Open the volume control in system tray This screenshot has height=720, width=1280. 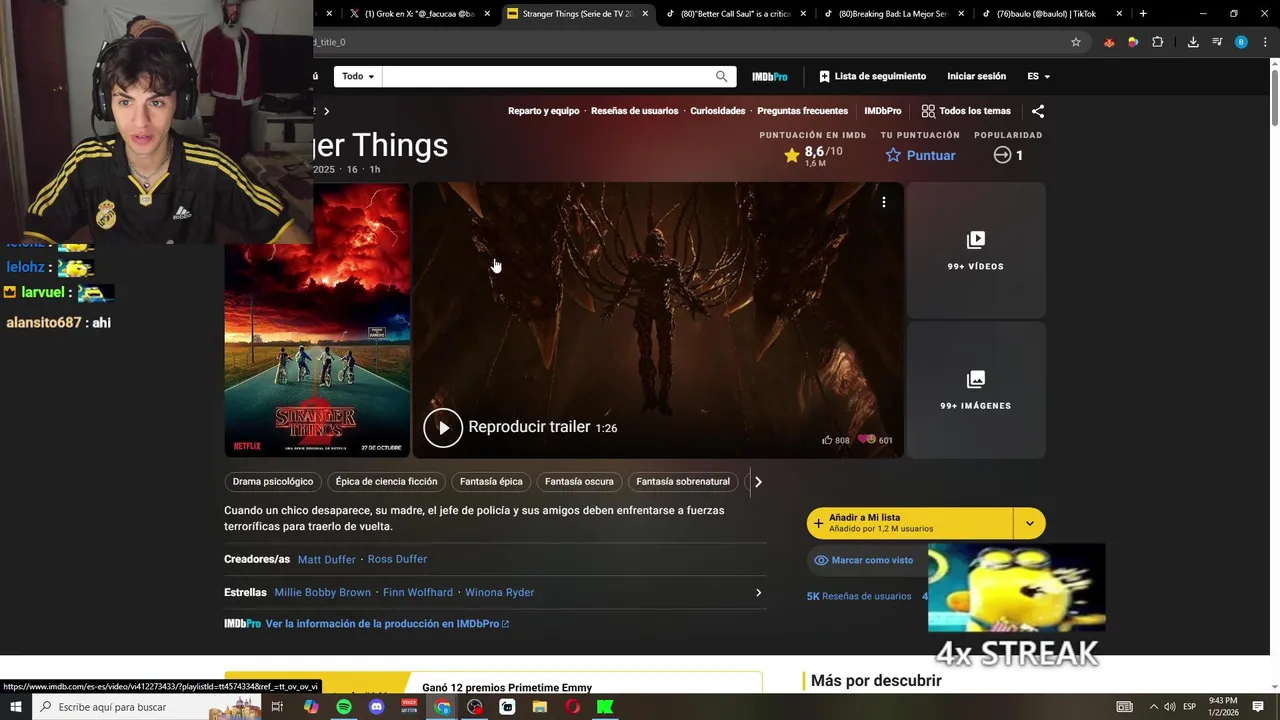(x=1170, y=707)
